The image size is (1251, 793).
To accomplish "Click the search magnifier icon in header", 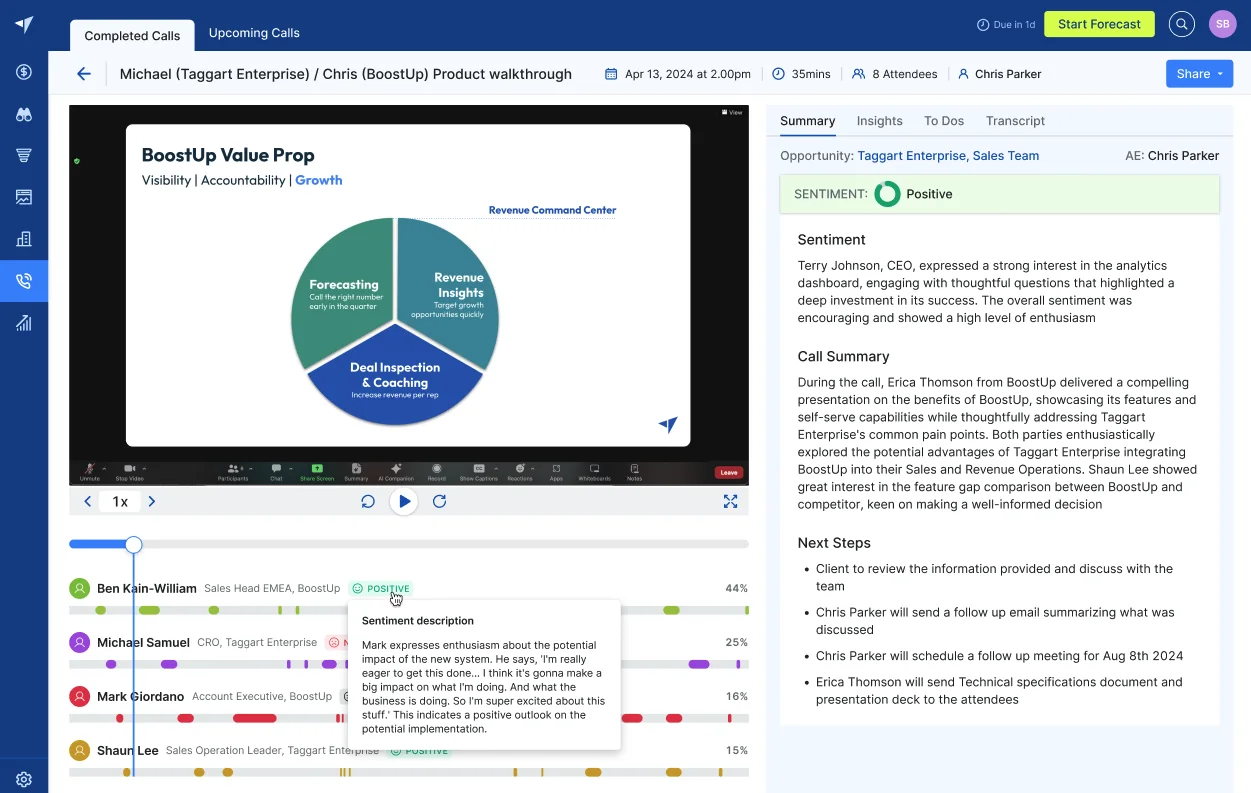I will (1182, 24).
